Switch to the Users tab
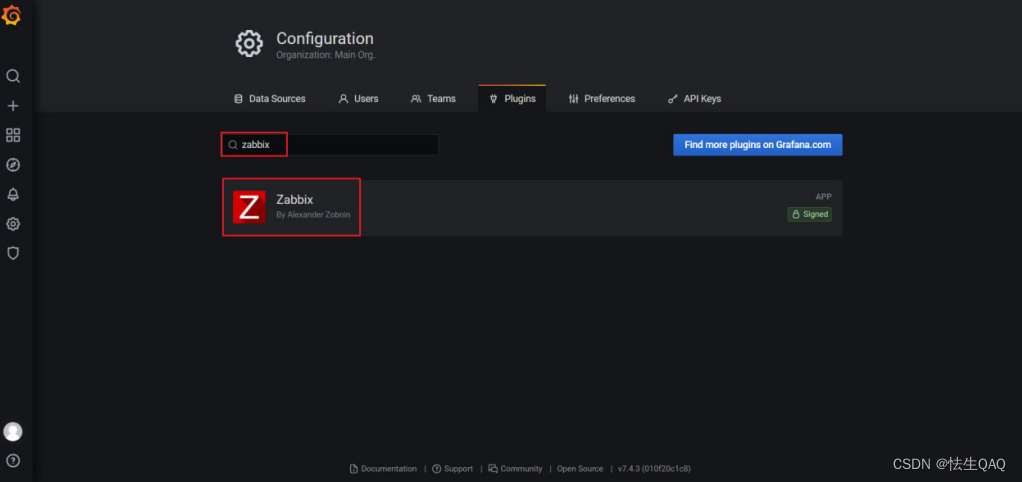The width and height of the screenshot is (1022, 482). [358, 99]
